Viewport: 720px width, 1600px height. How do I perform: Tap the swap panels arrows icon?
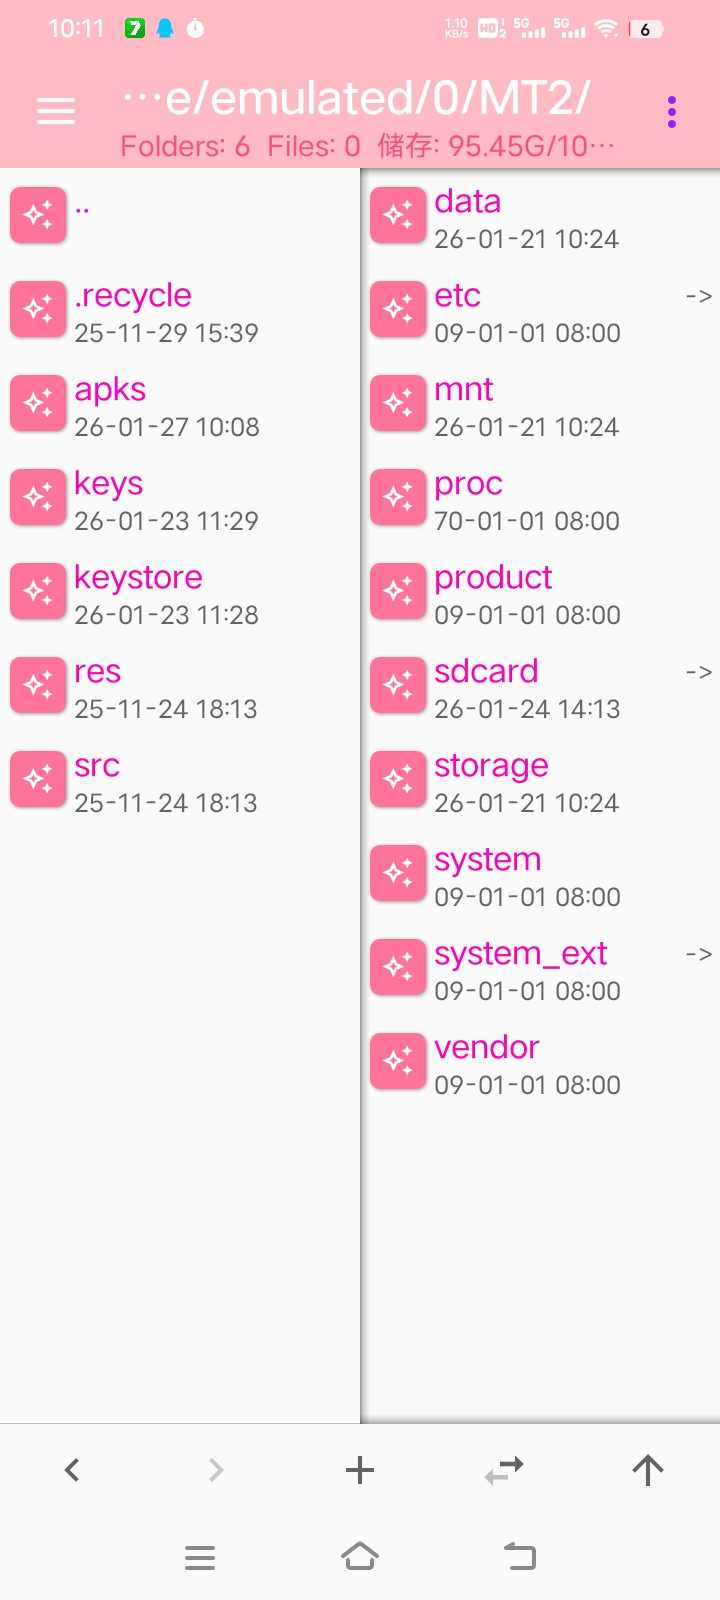pyautogui.click(x=504, y=1469)
